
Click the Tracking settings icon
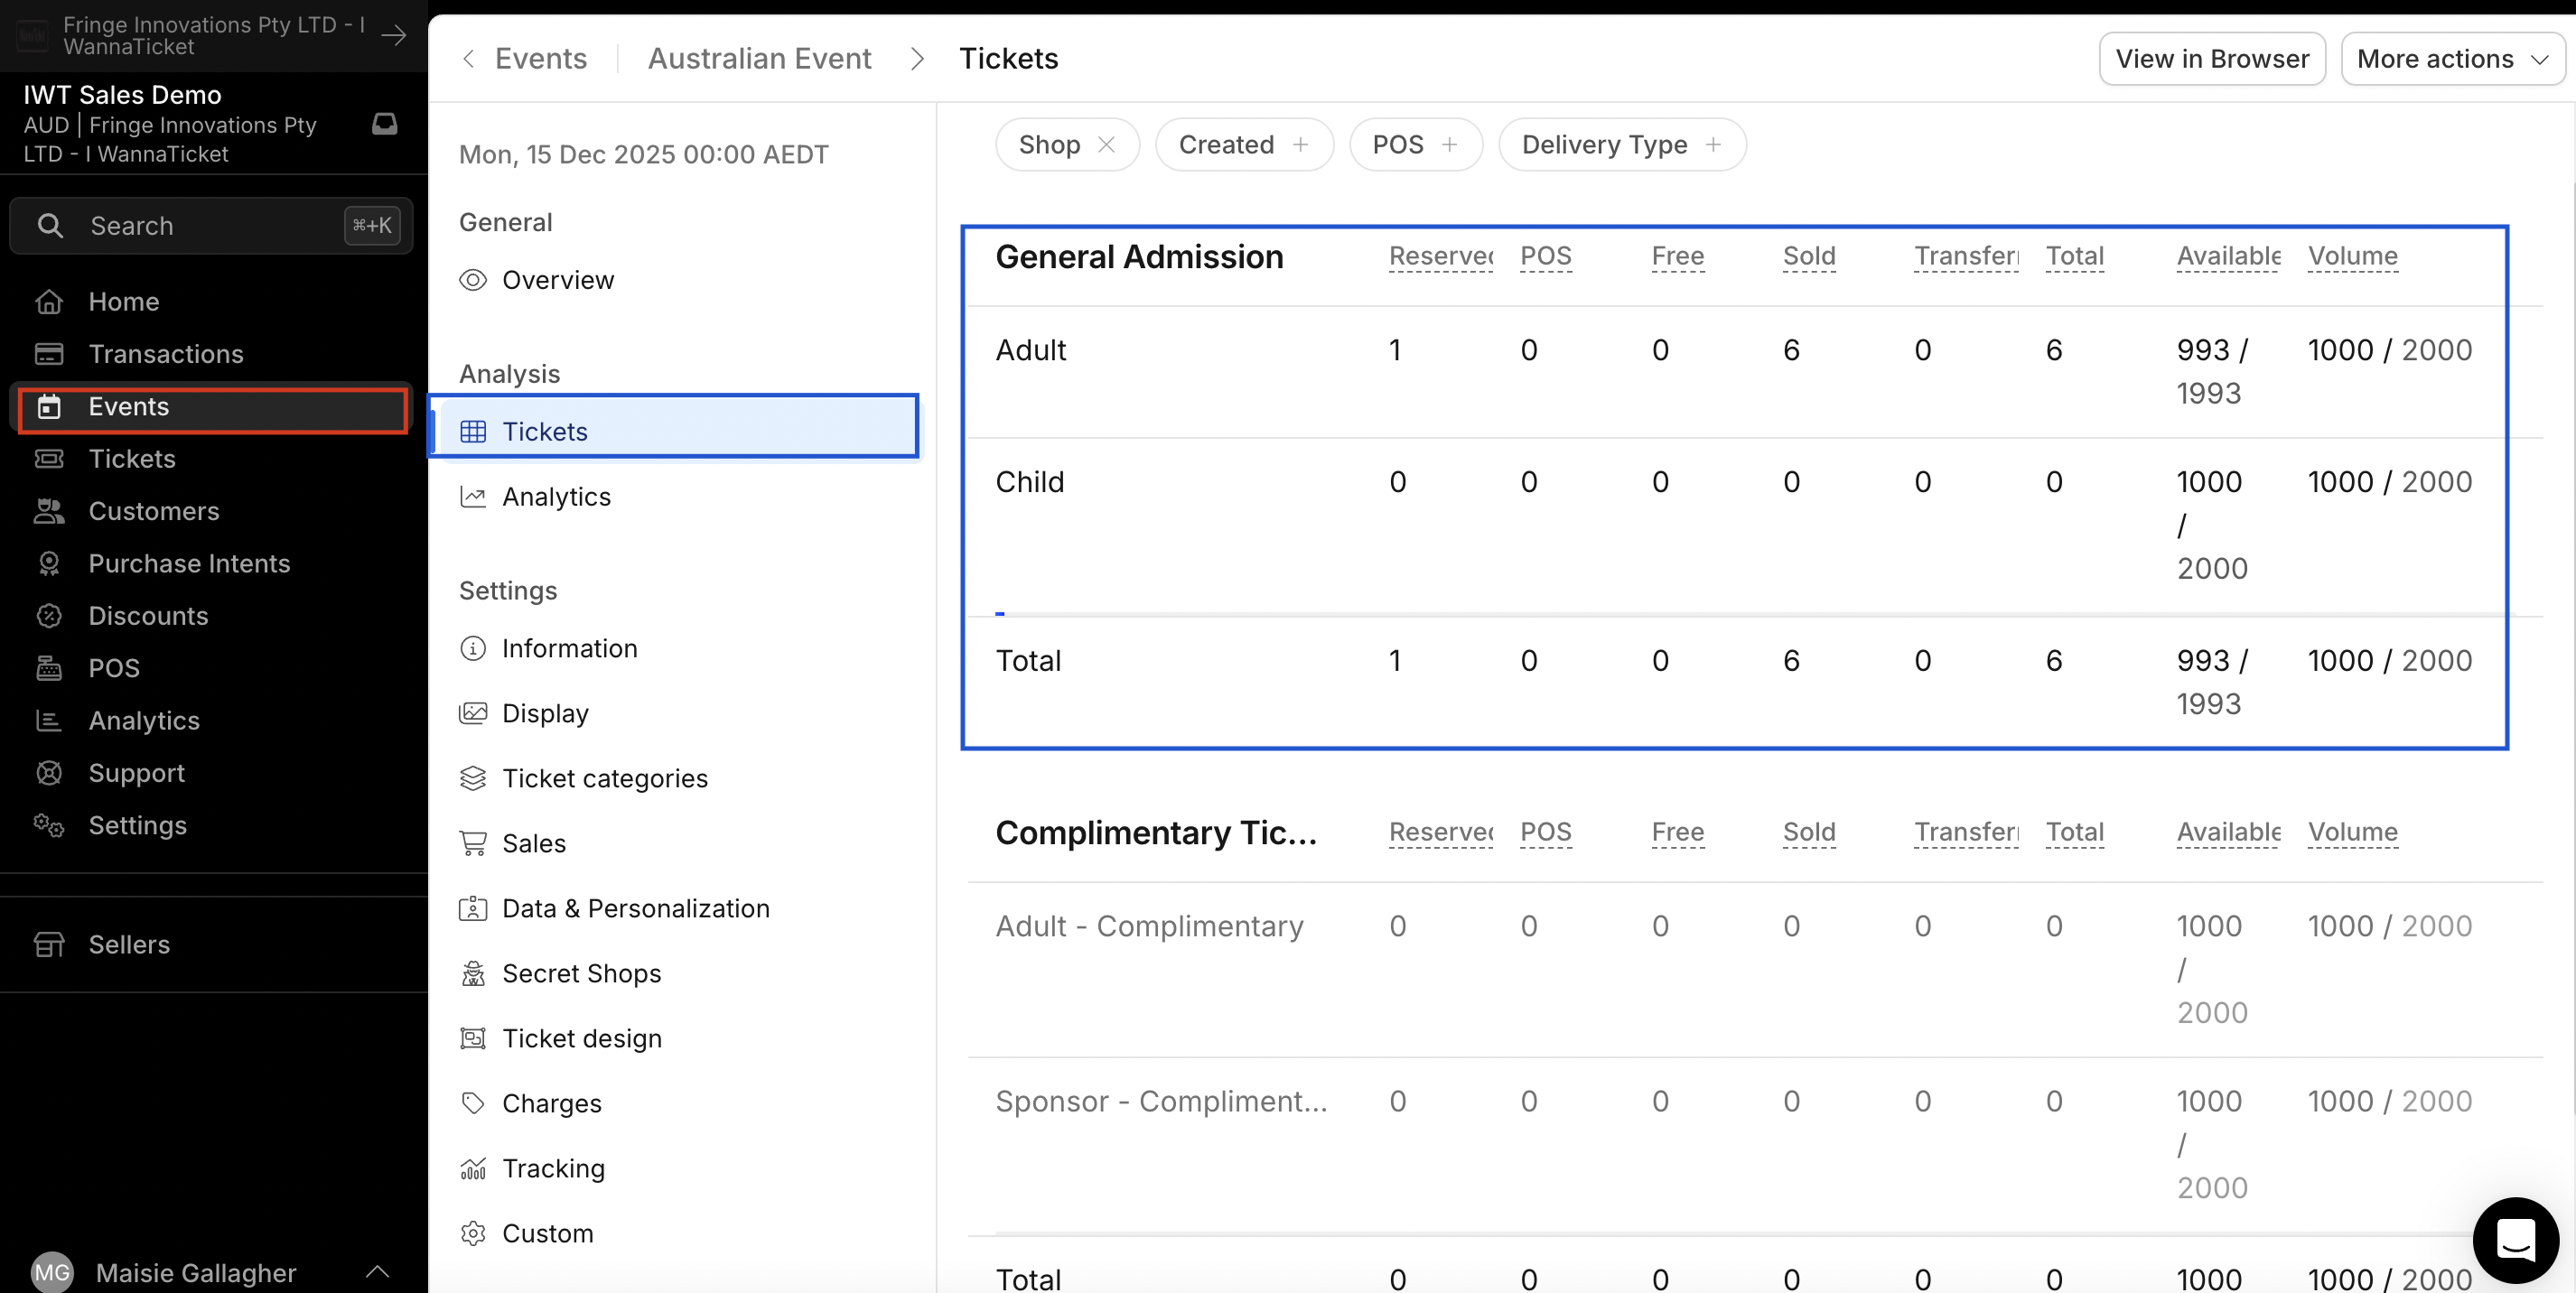[x=473, y=1168]
